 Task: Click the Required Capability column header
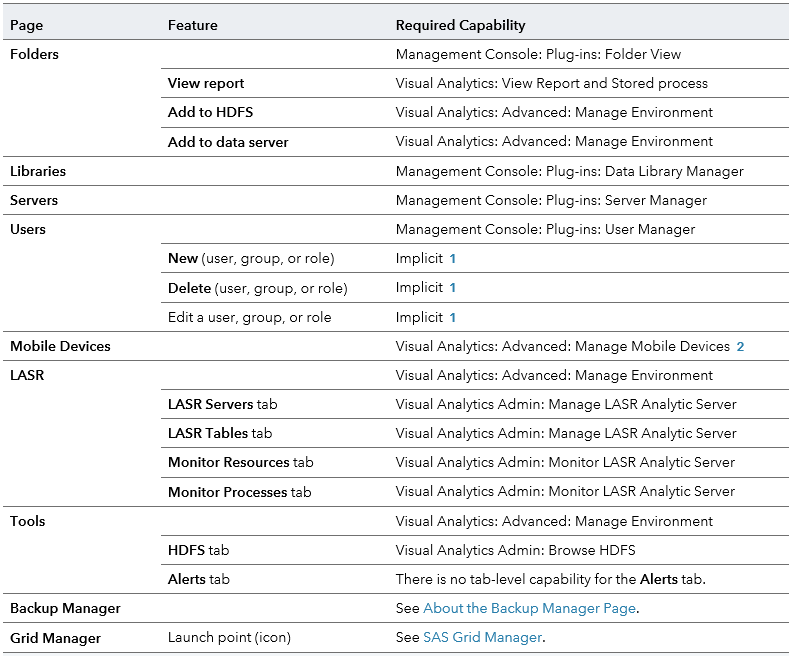(460, 25)
